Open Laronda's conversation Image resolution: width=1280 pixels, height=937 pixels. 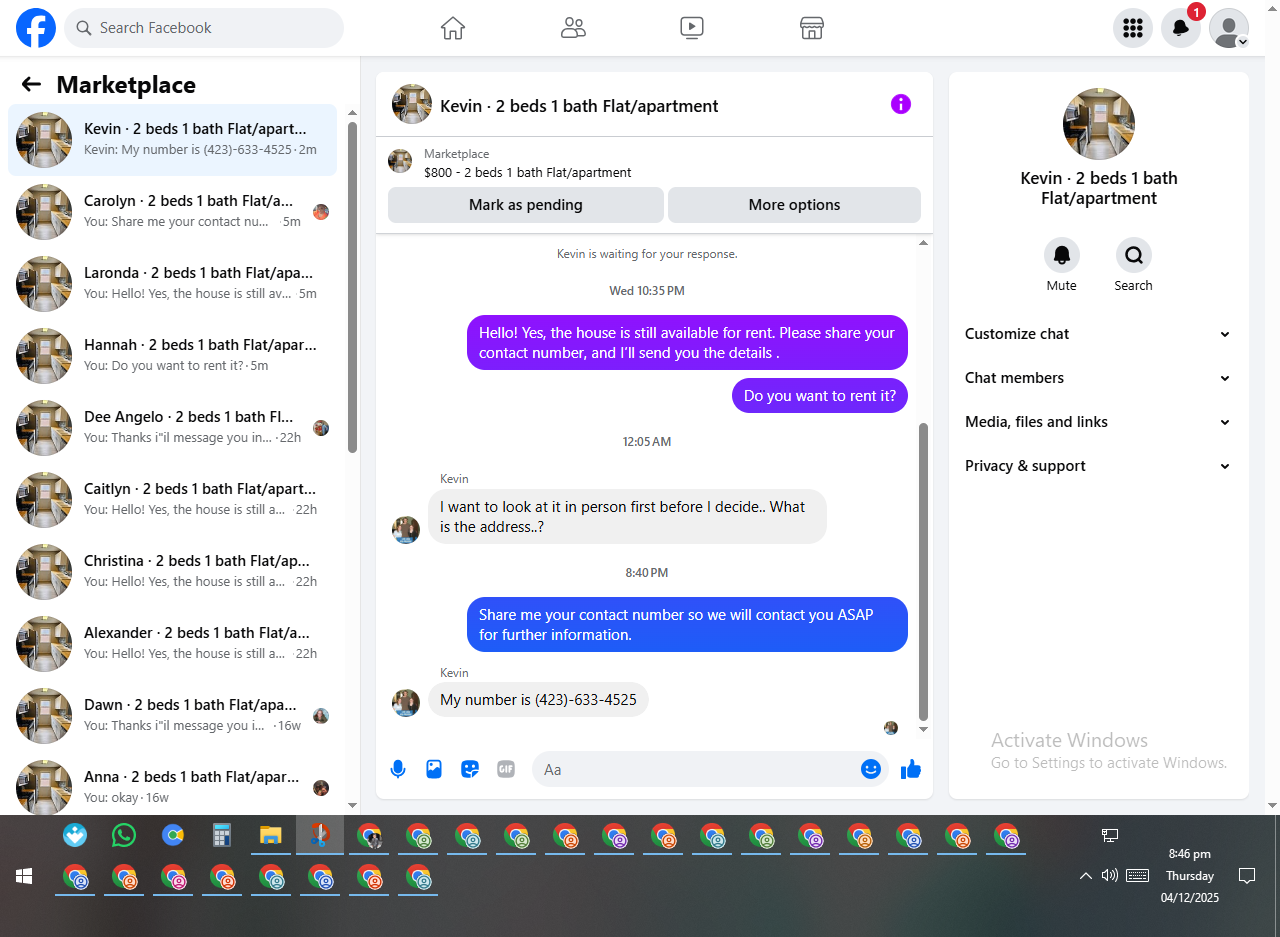pyautogui.click(x=172, y=284)
